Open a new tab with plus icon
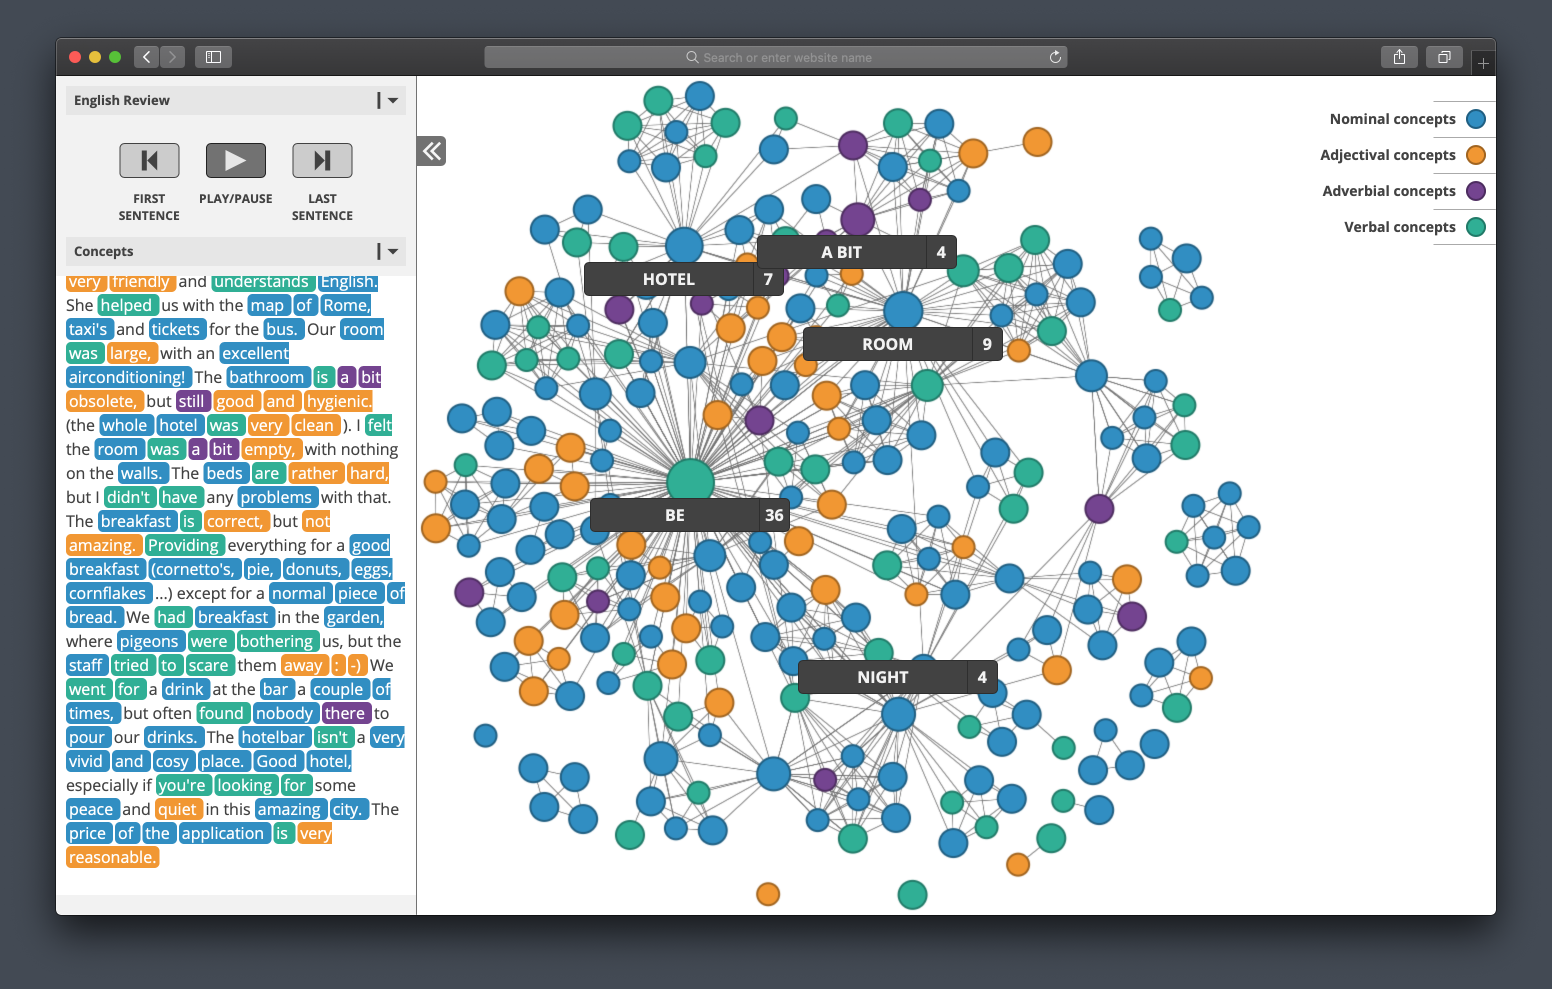Image resolution: width=1552 pixels, height=989 pixels. point(1483,63)
